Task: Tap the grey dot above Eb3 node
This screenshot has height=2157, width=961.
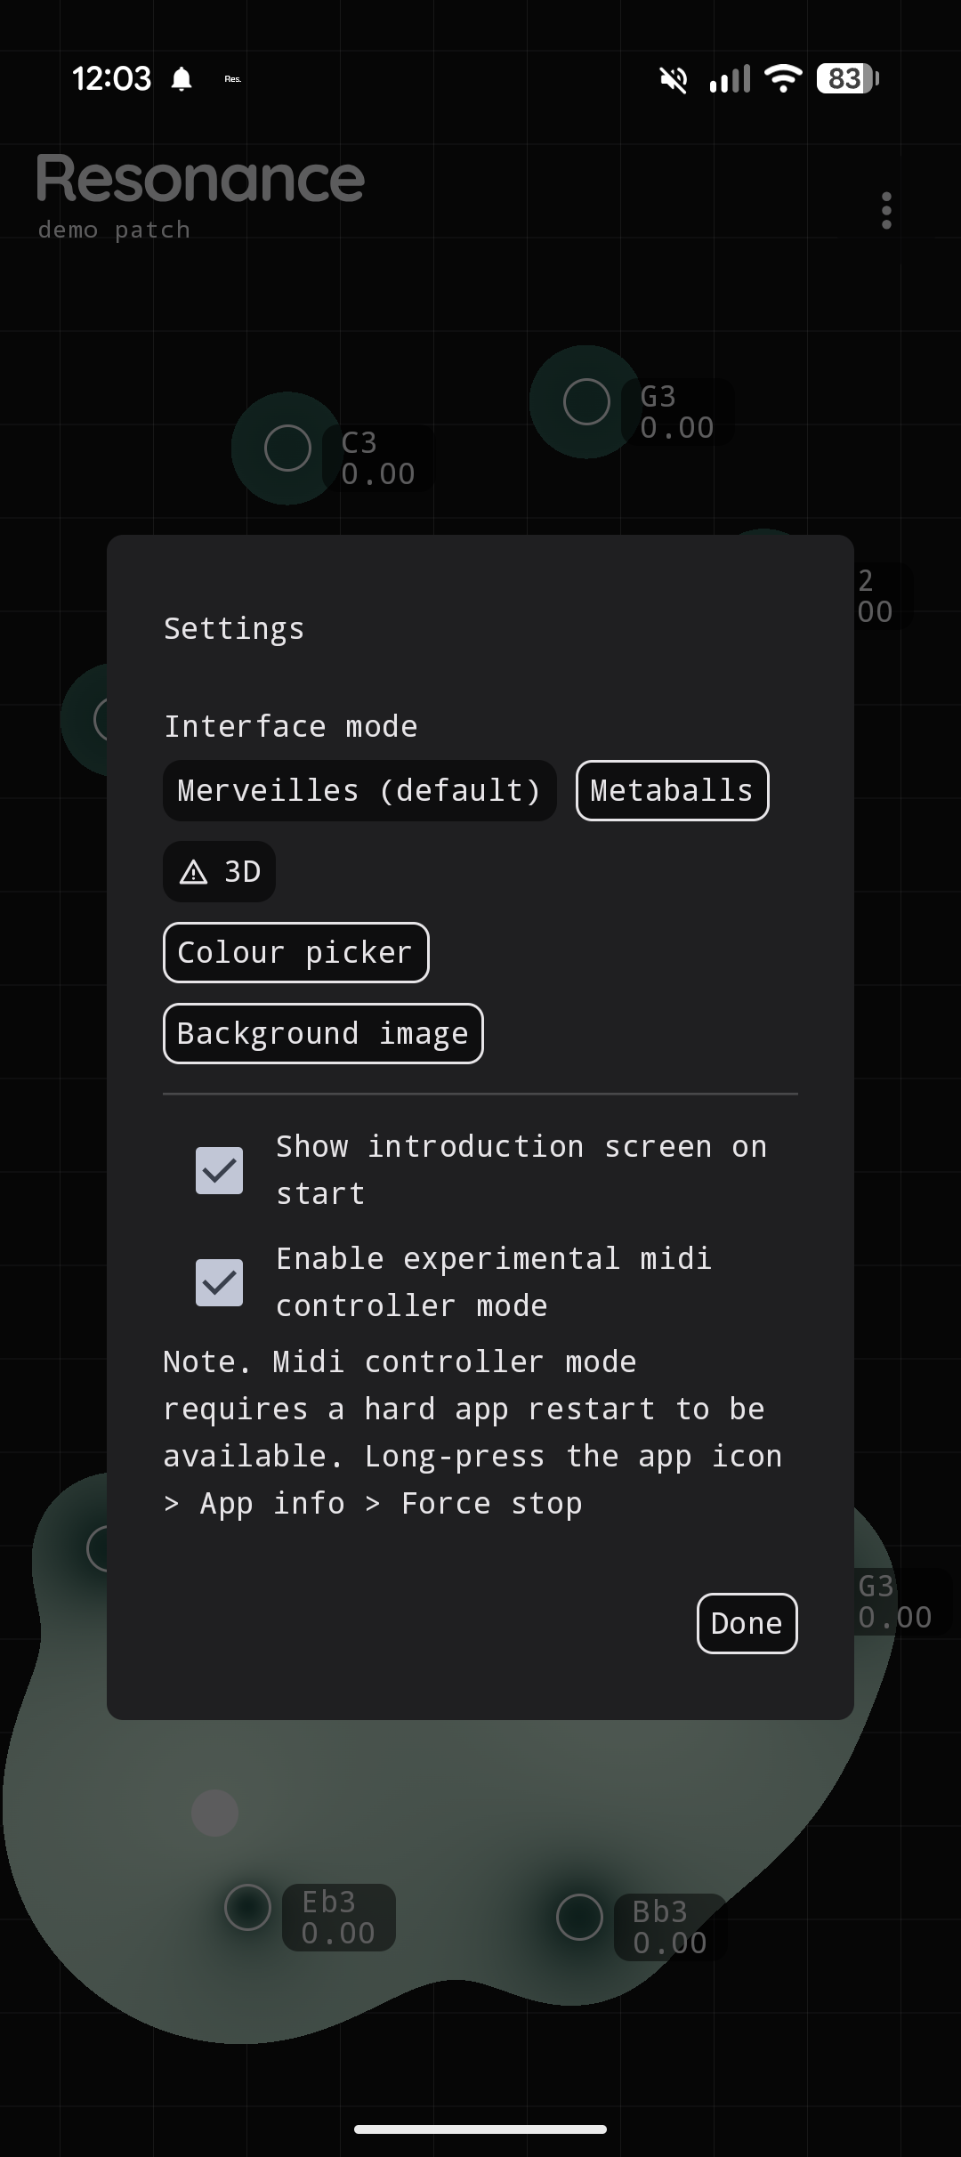Action: pos(214,1812)
